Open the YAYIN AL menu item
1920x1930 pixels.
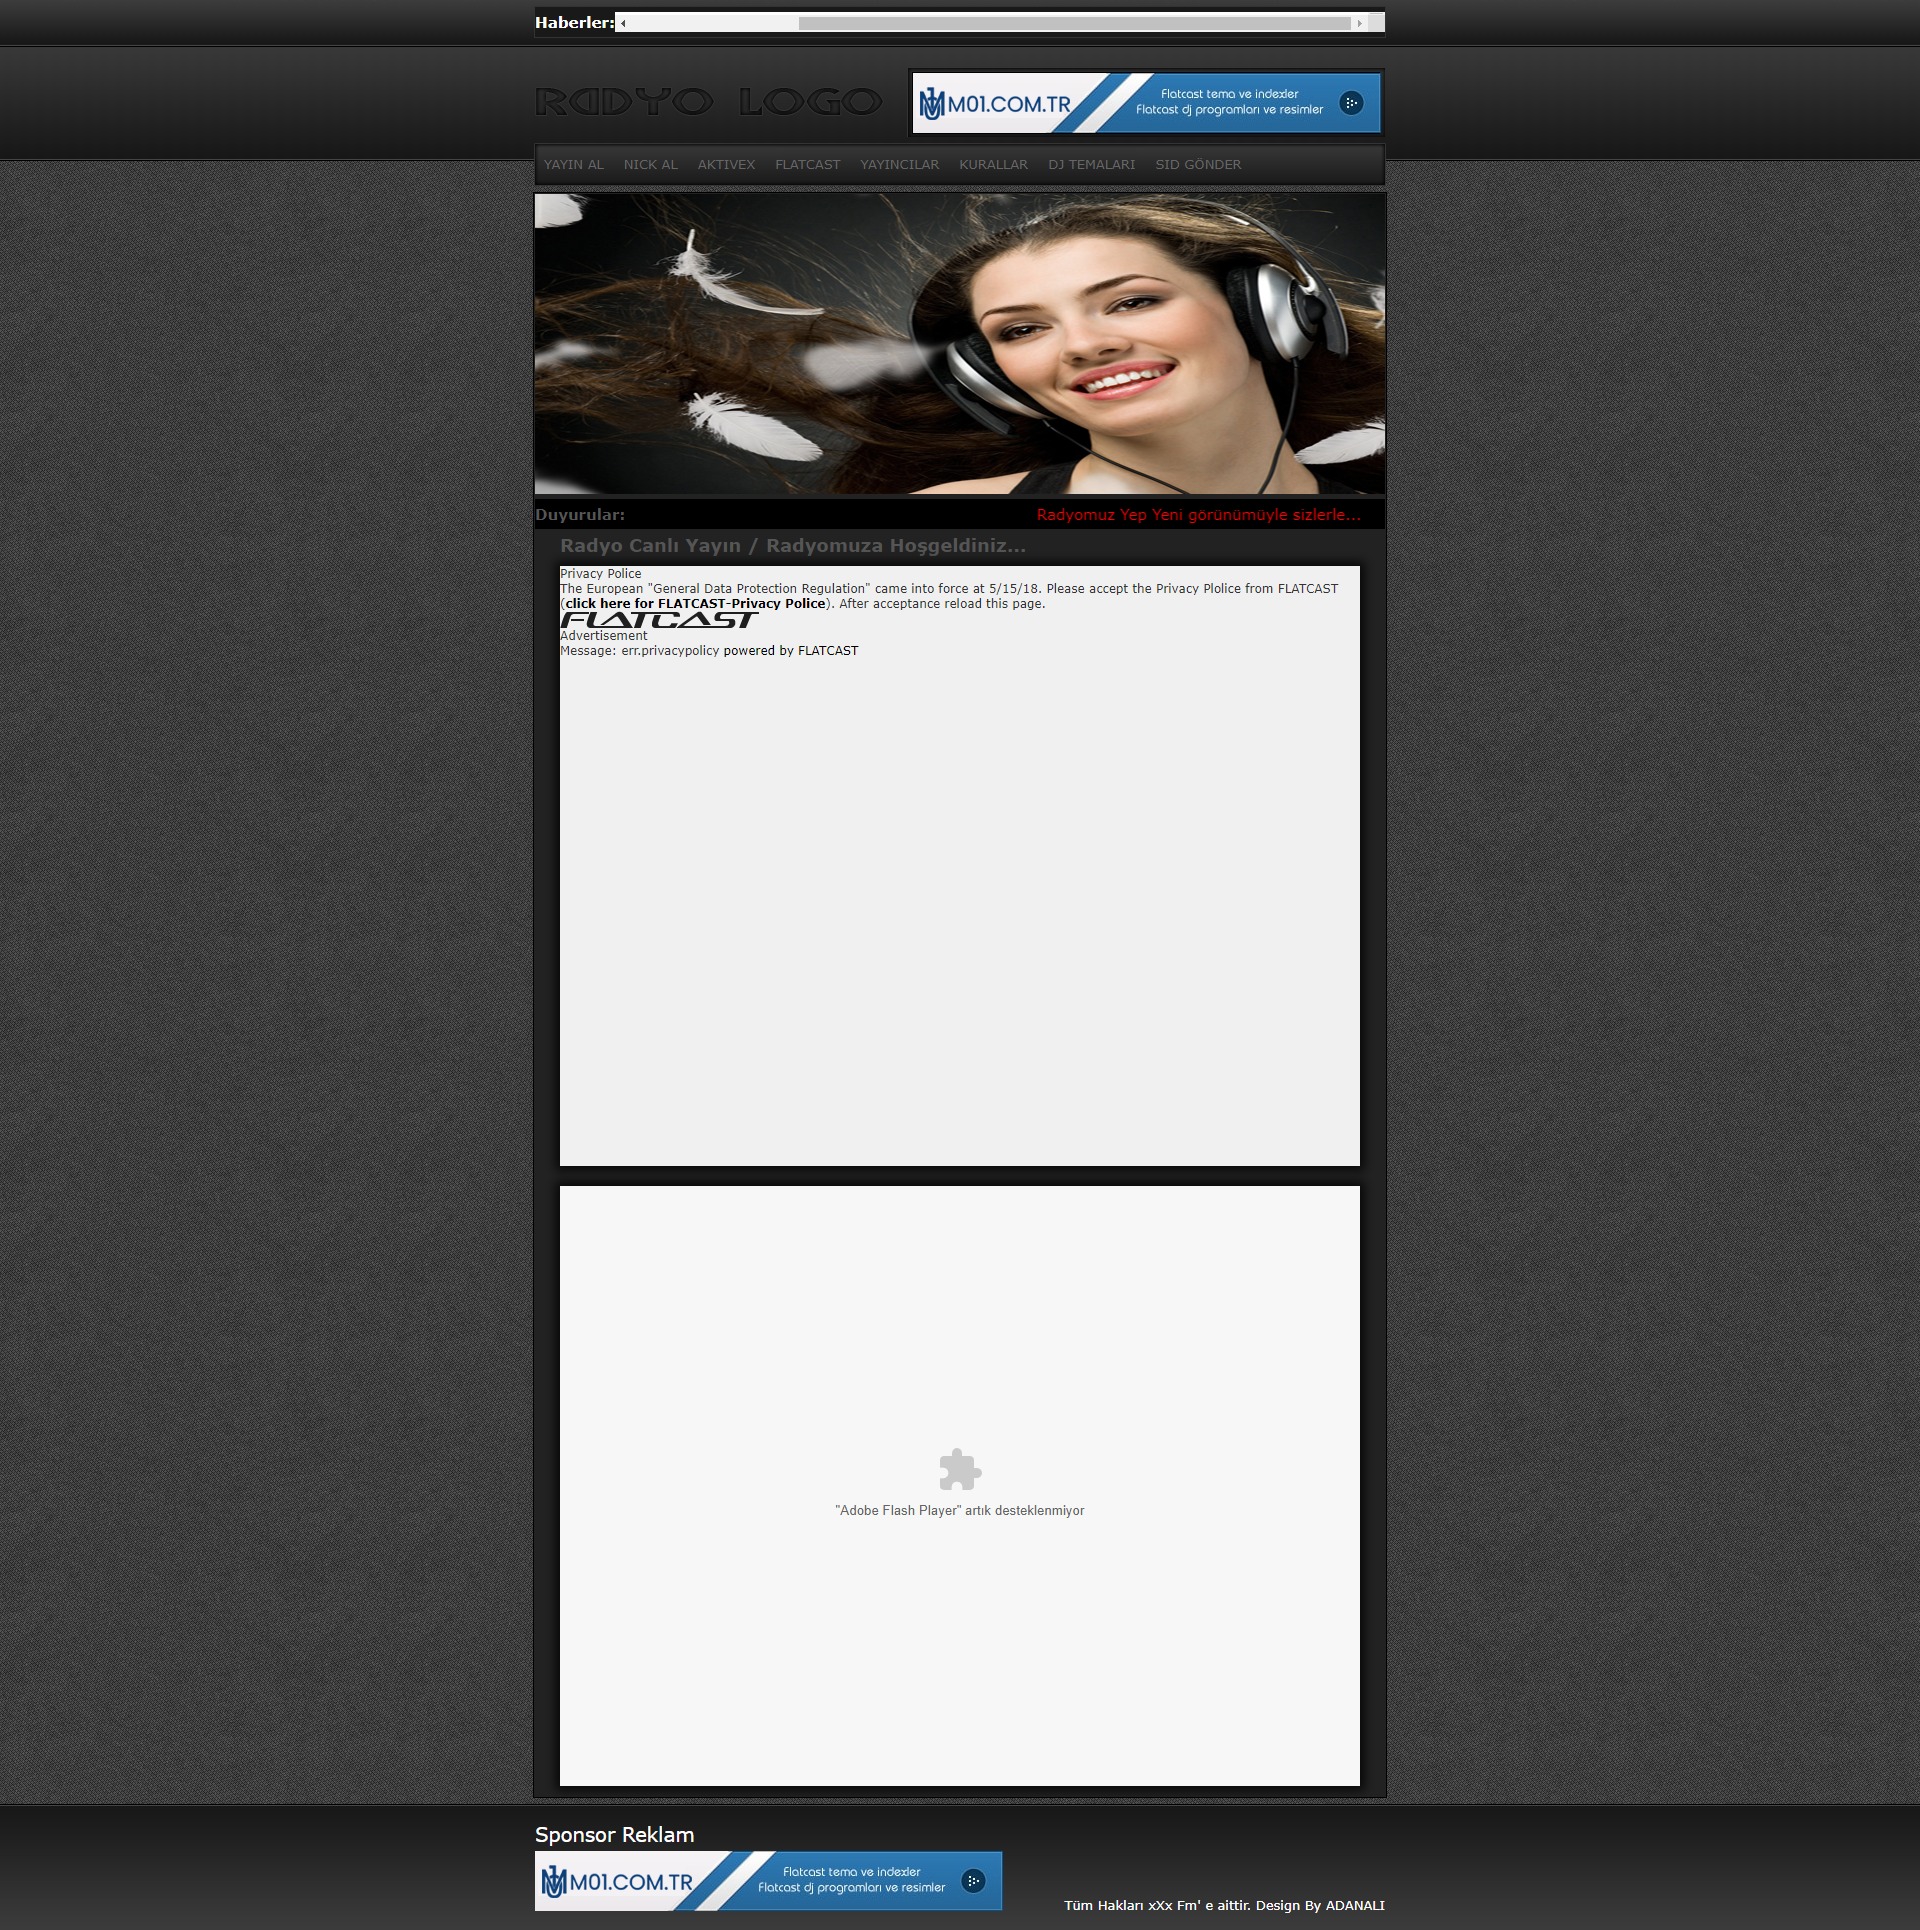point(573,165)
